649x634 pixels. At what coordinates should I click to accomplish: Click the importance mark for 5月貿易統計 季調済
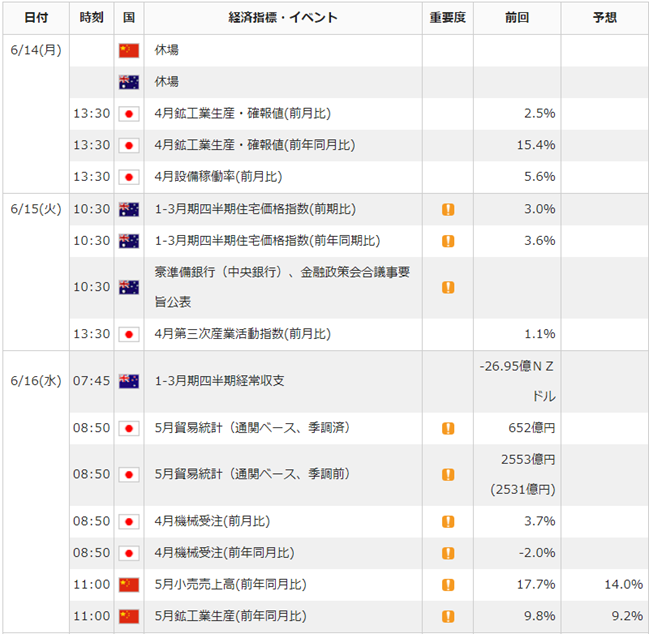click(448, 428)
